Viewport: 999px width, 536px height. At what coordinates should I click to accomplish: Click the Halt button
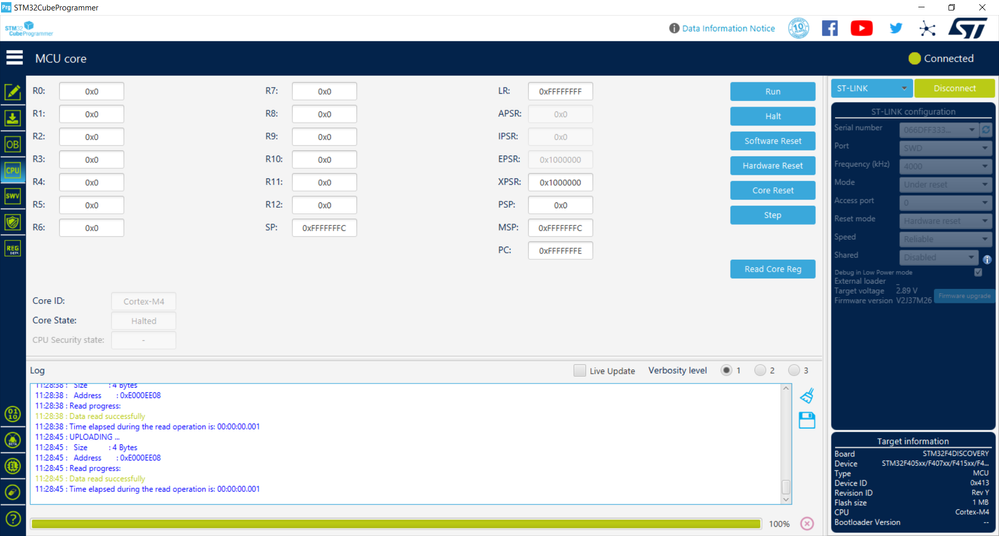pyautogui.click(x=773, y=116)
